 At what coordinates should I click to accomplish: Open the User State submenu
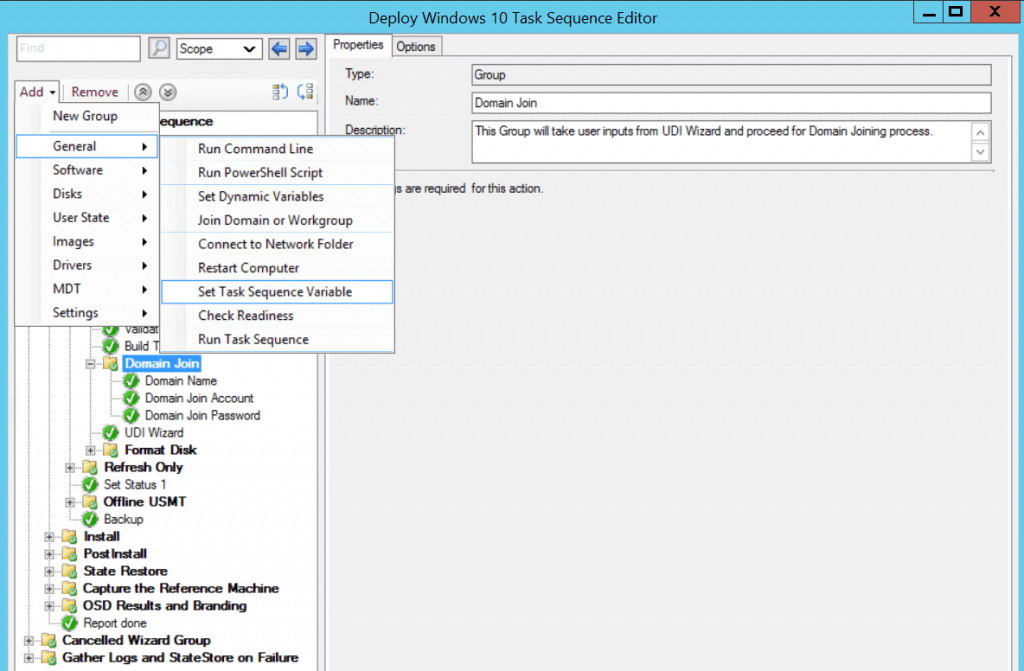click(x=87, y=218)
